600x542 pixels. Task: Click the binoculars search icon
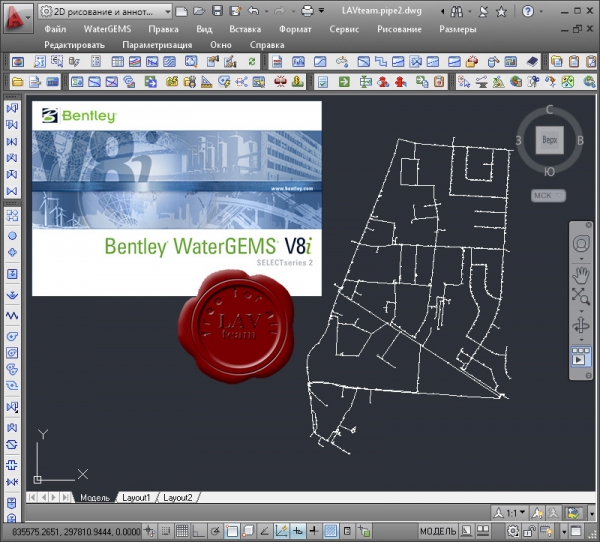(x=457, y=12)
